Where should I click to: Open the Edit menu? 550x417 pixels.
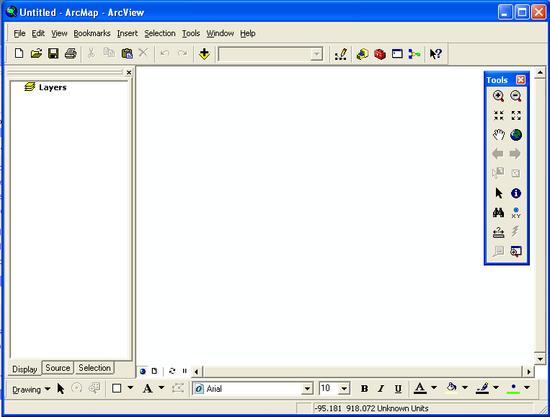pyautogui.click(x=38, y=33)
